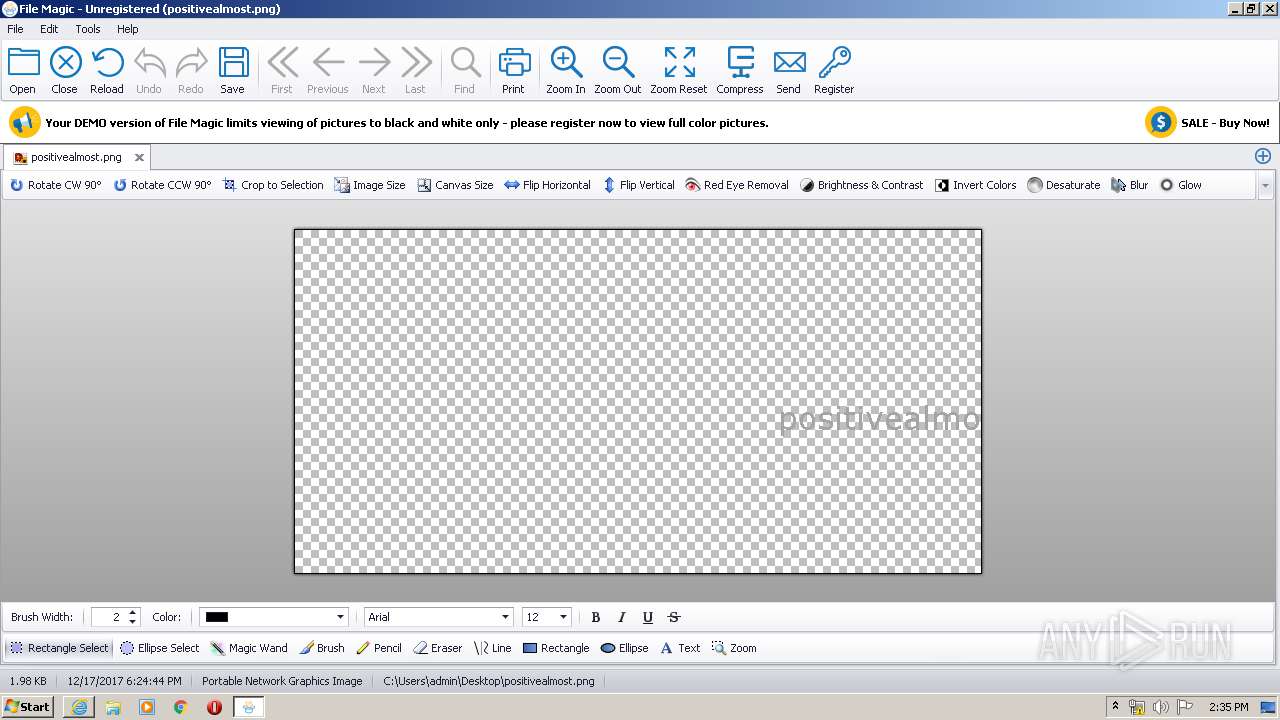Expand the effects toolbar overflow arrow
Screen dimensions: 1280x720
click(x=1265, y=186)
